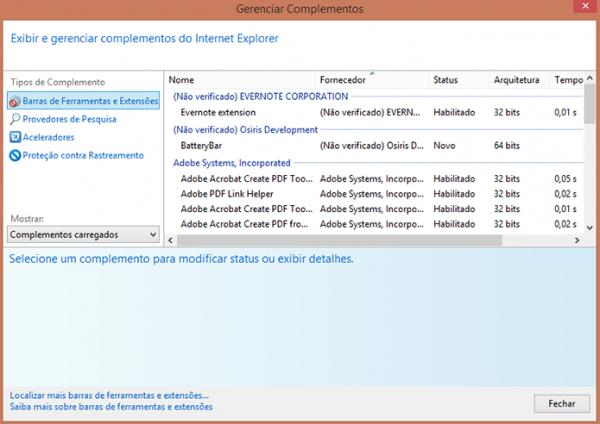Open Localizar mais barras de ferramentas link

tap(109, 395)
